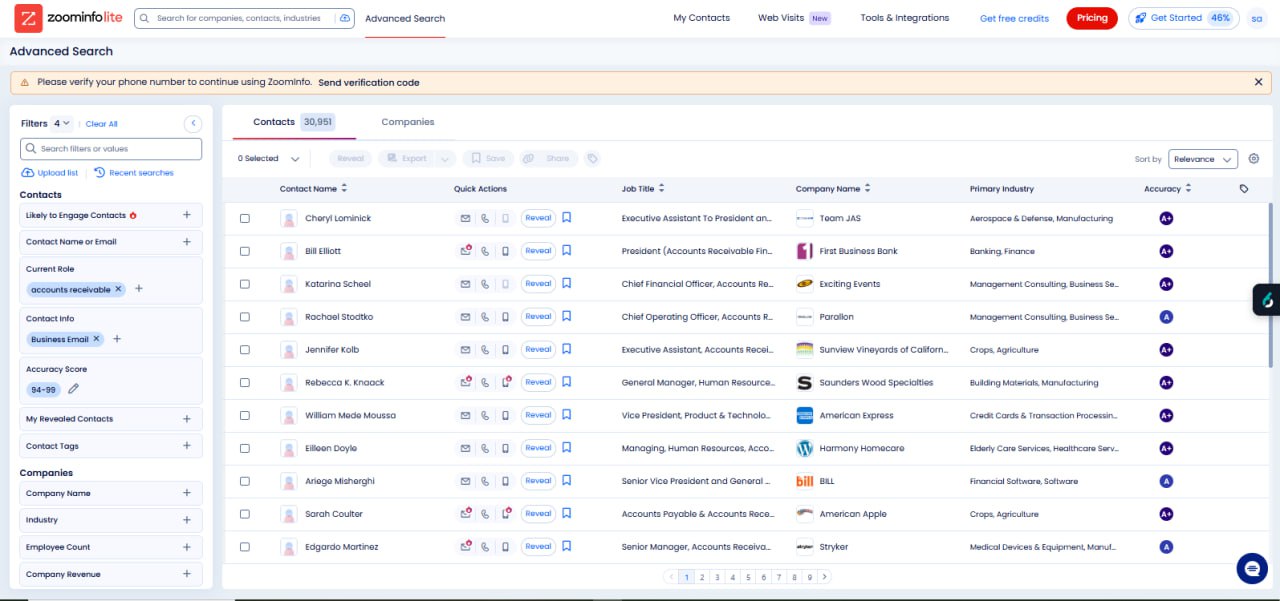Click the phone icon for Katarina Scheel
Image resolution: width=1280 pixels, height=601 pixels.
[x=485, y=284]
